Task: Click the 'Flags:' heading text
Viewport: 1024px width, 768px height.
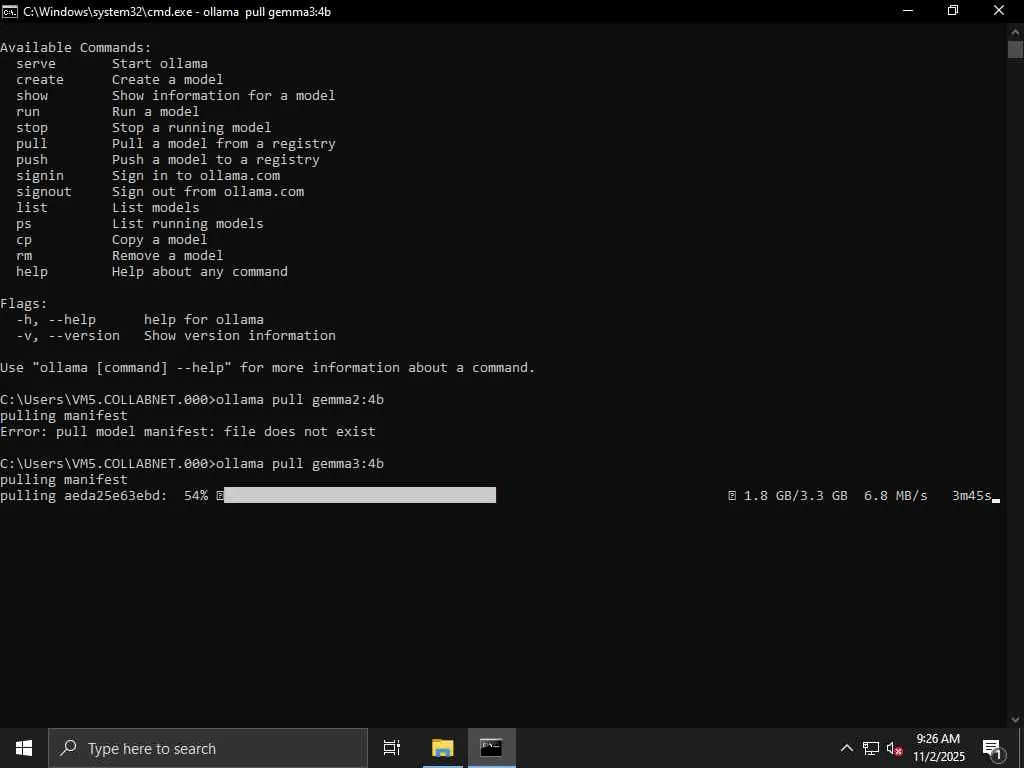Action: click(24, 304)
